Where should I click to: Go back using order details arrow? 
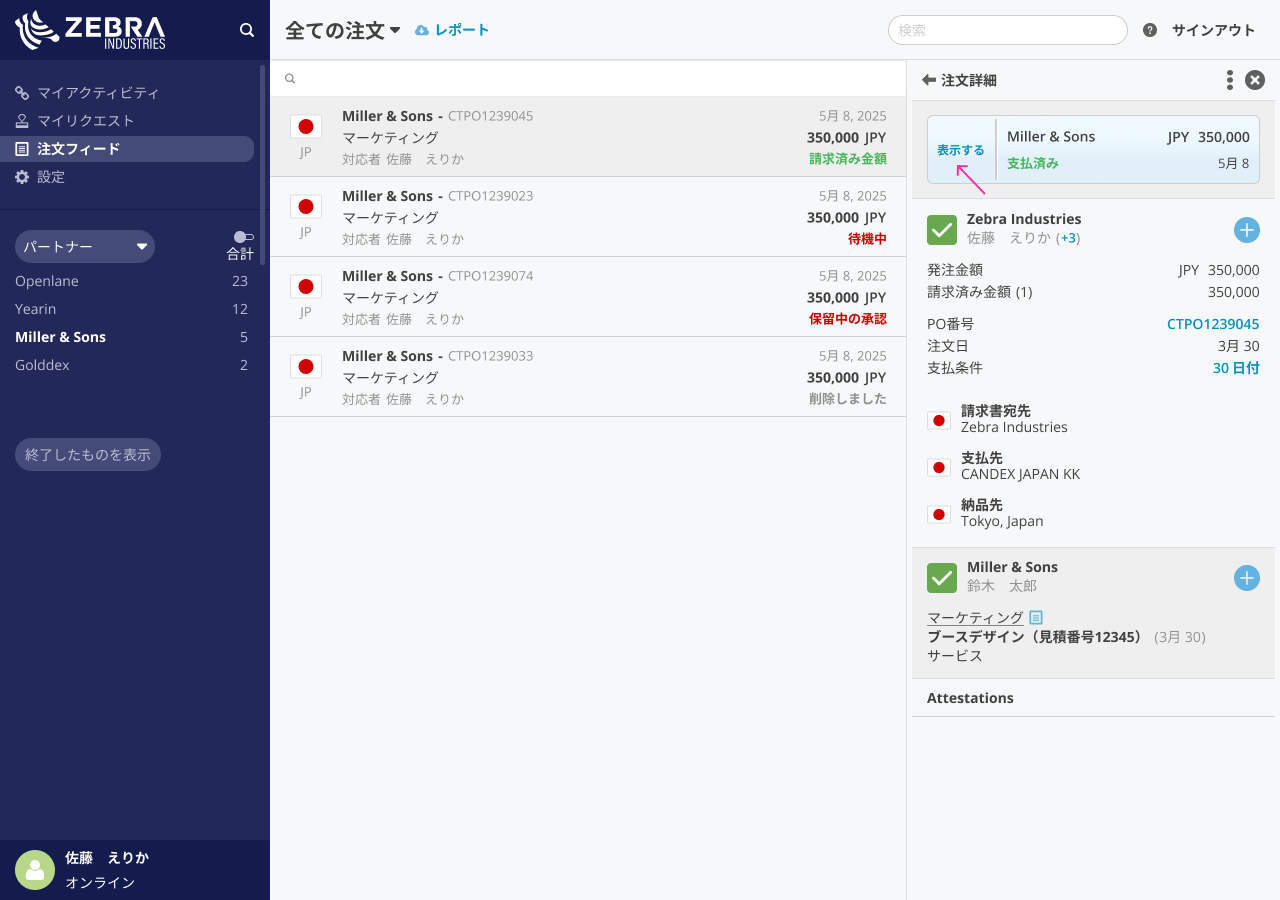coord(929,80)
